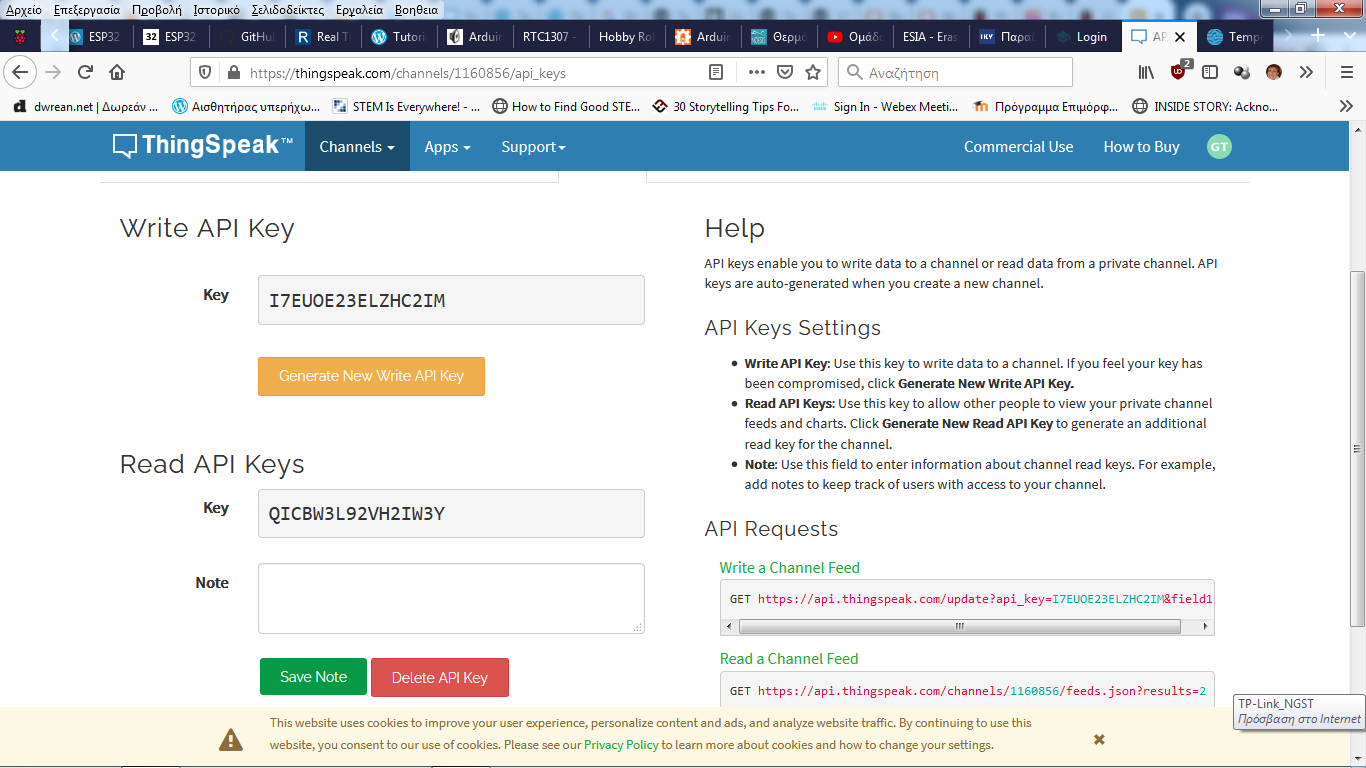Open STEM Is Everywhere bookmark
Screen dimensions: 1366x768
tap(406, 106)
